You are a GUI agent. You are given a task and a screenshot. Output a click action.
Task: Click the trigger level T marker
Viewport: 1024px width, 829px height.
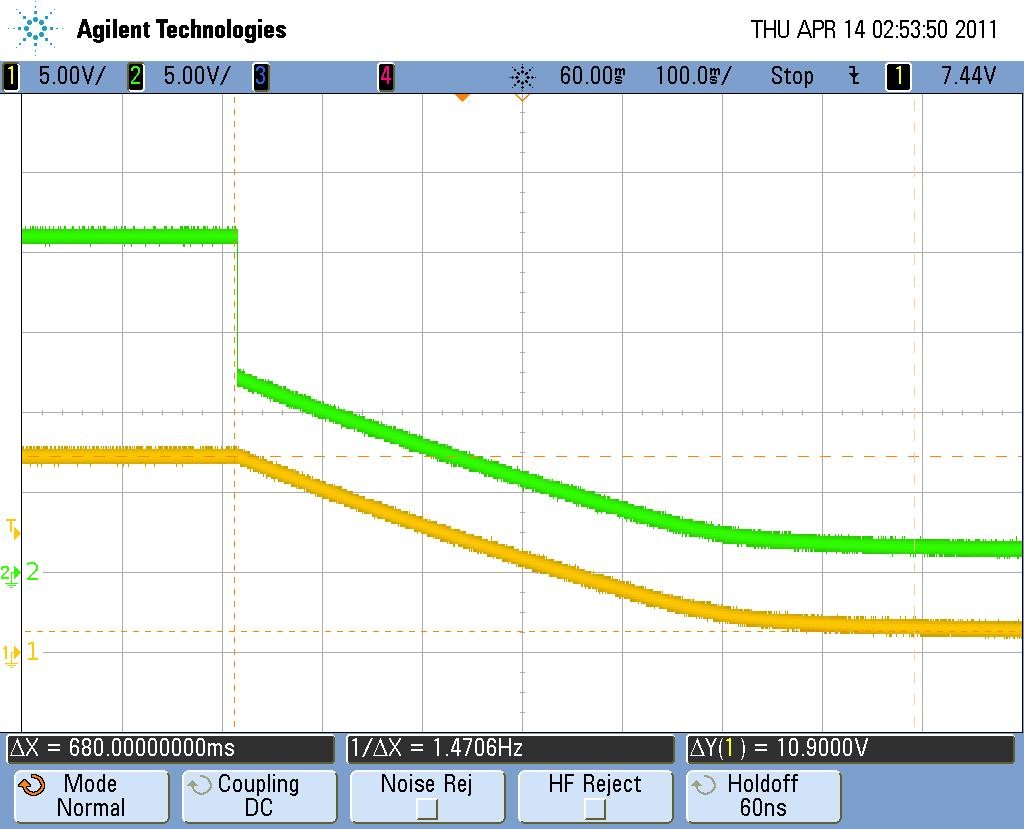pyautogui.click(x=13, y=528)
